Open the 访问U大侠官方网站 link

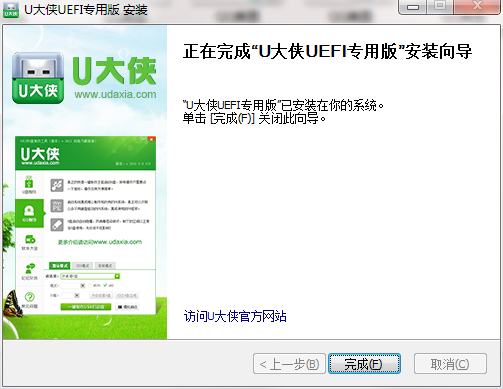[x=235, y=316]
